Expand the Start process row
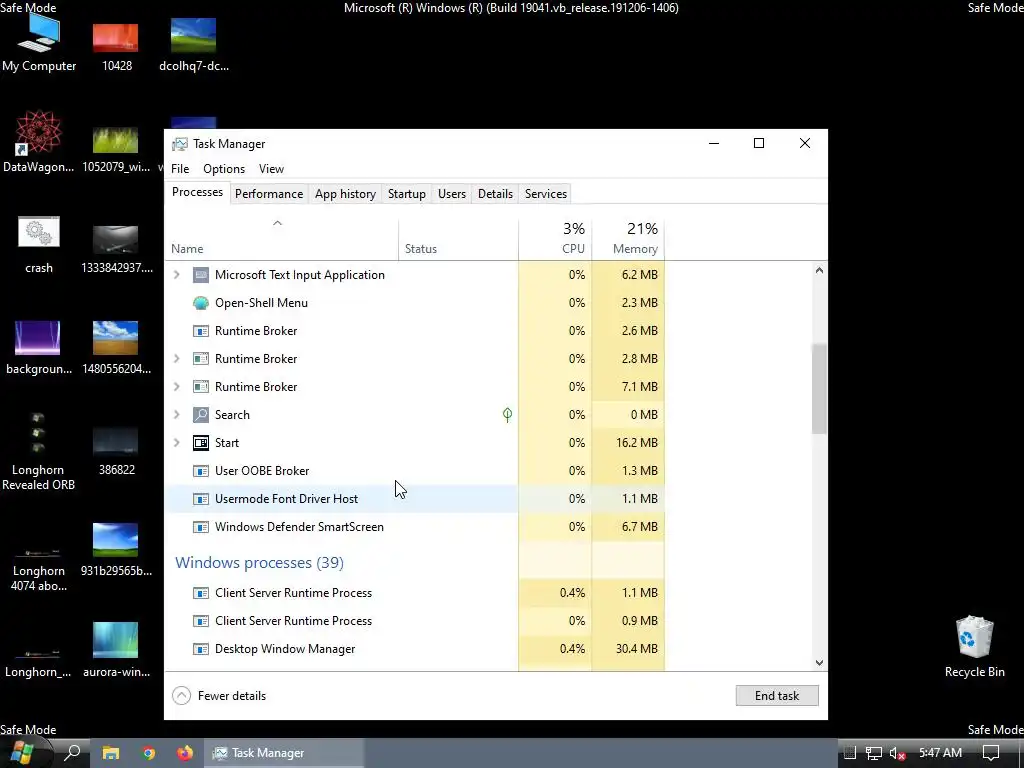 [176, 443]
